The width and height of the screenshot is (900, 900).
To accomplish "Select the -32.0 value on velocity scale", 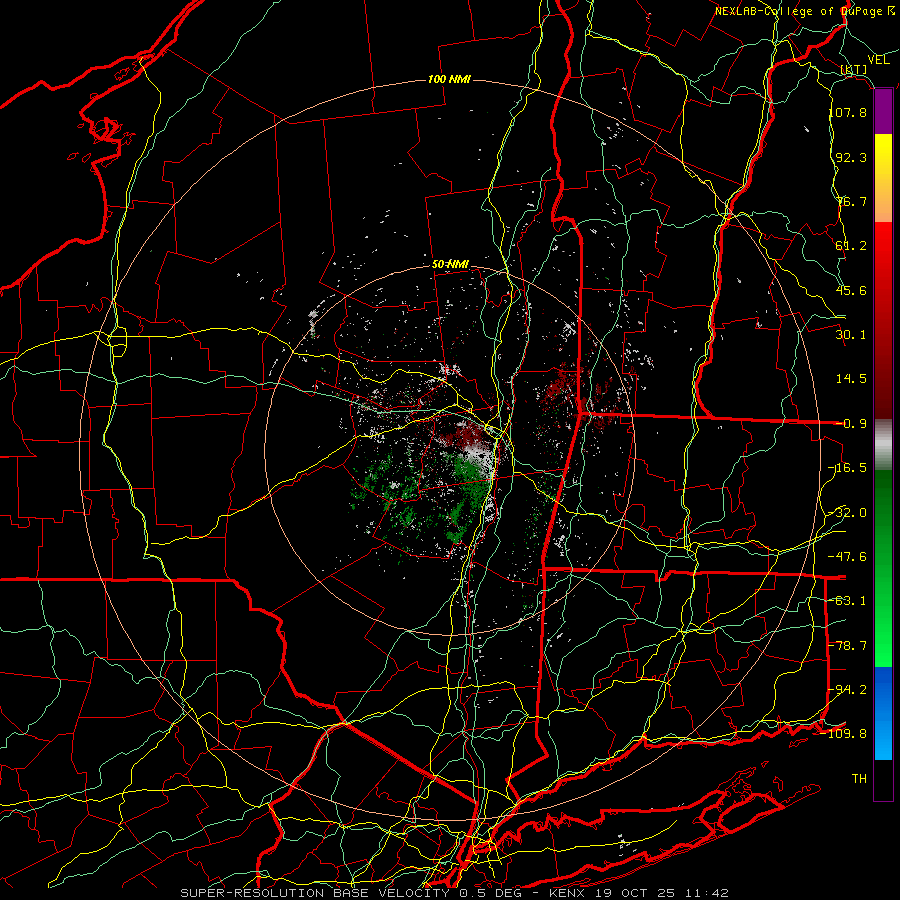I will tap(848, 513).
